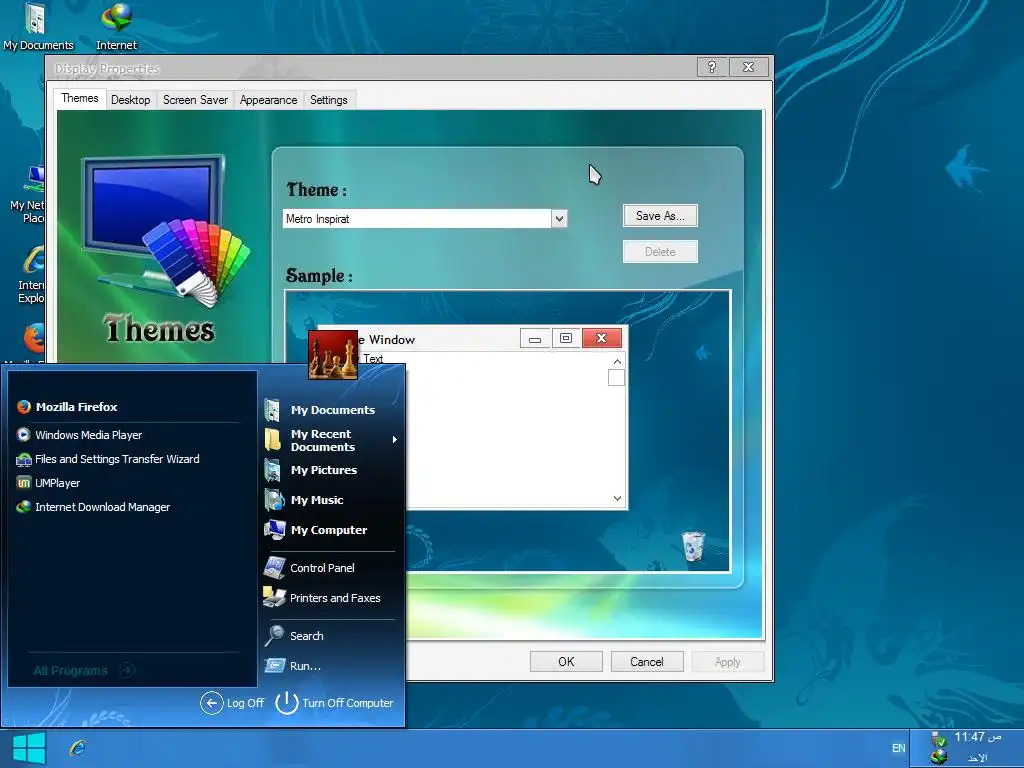The image size is (1024, 768).
Task: Switch to the Themes tab
Action: (80, 99)
